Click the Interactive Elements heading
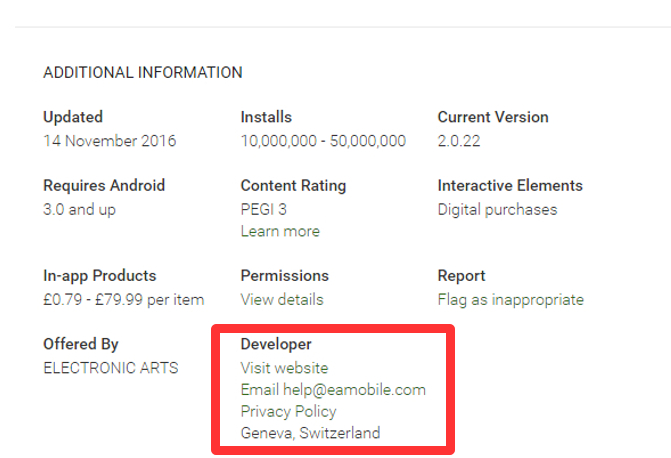 (x=510, y=185)
